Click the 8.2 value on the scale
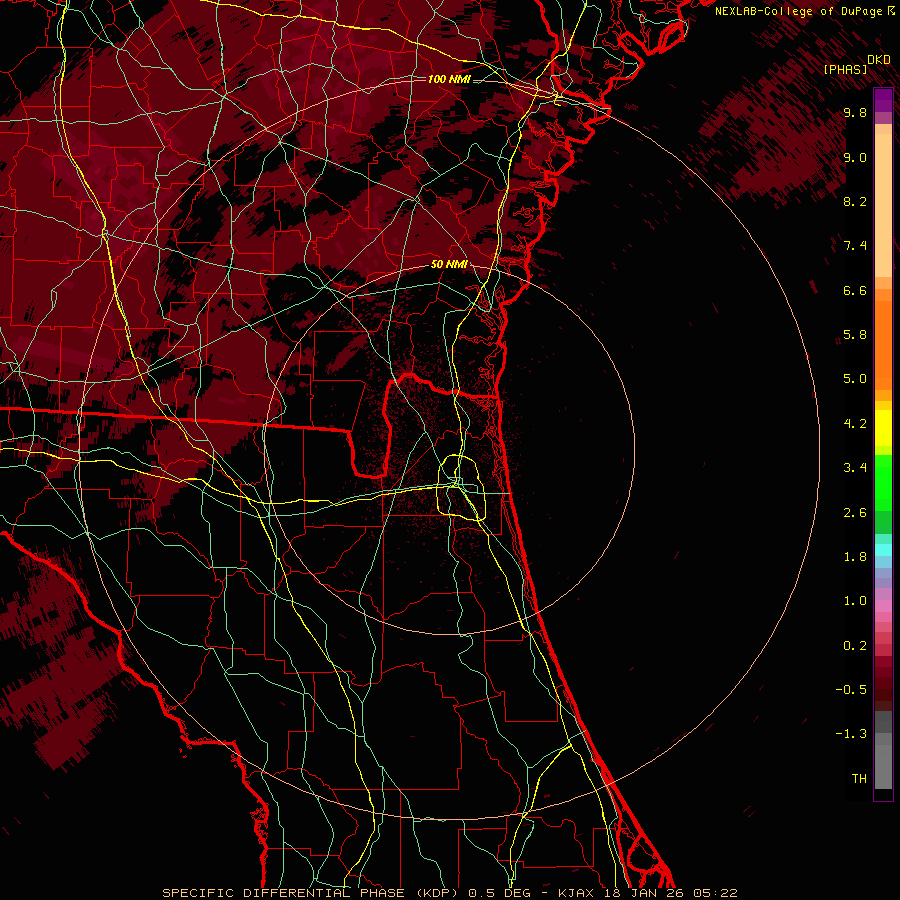This screenshot has width=900, height=900. tap(855, 201)
